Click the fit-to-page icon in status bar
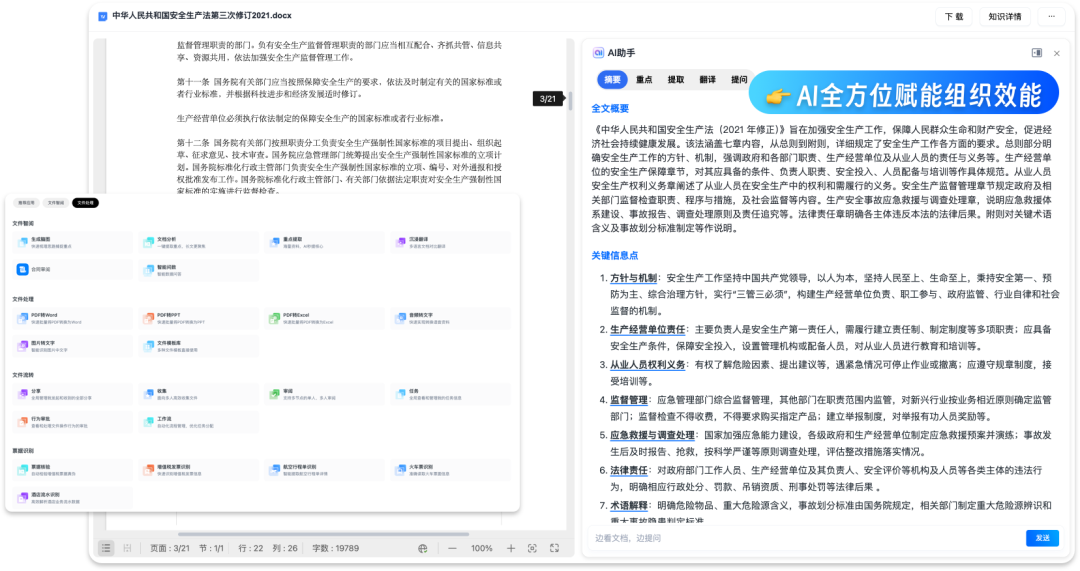1080x571 pixels. point(533,548)
